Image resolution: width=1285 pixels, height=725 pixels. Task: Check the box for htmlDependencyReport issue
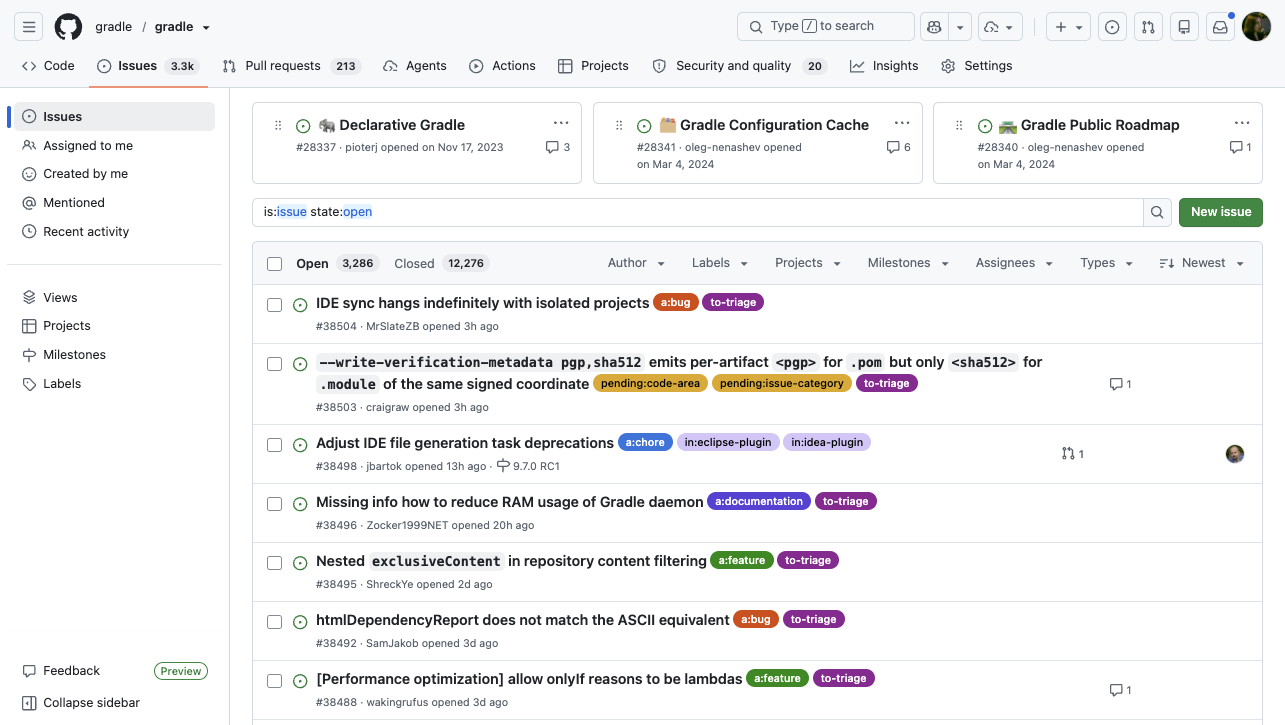274,622
